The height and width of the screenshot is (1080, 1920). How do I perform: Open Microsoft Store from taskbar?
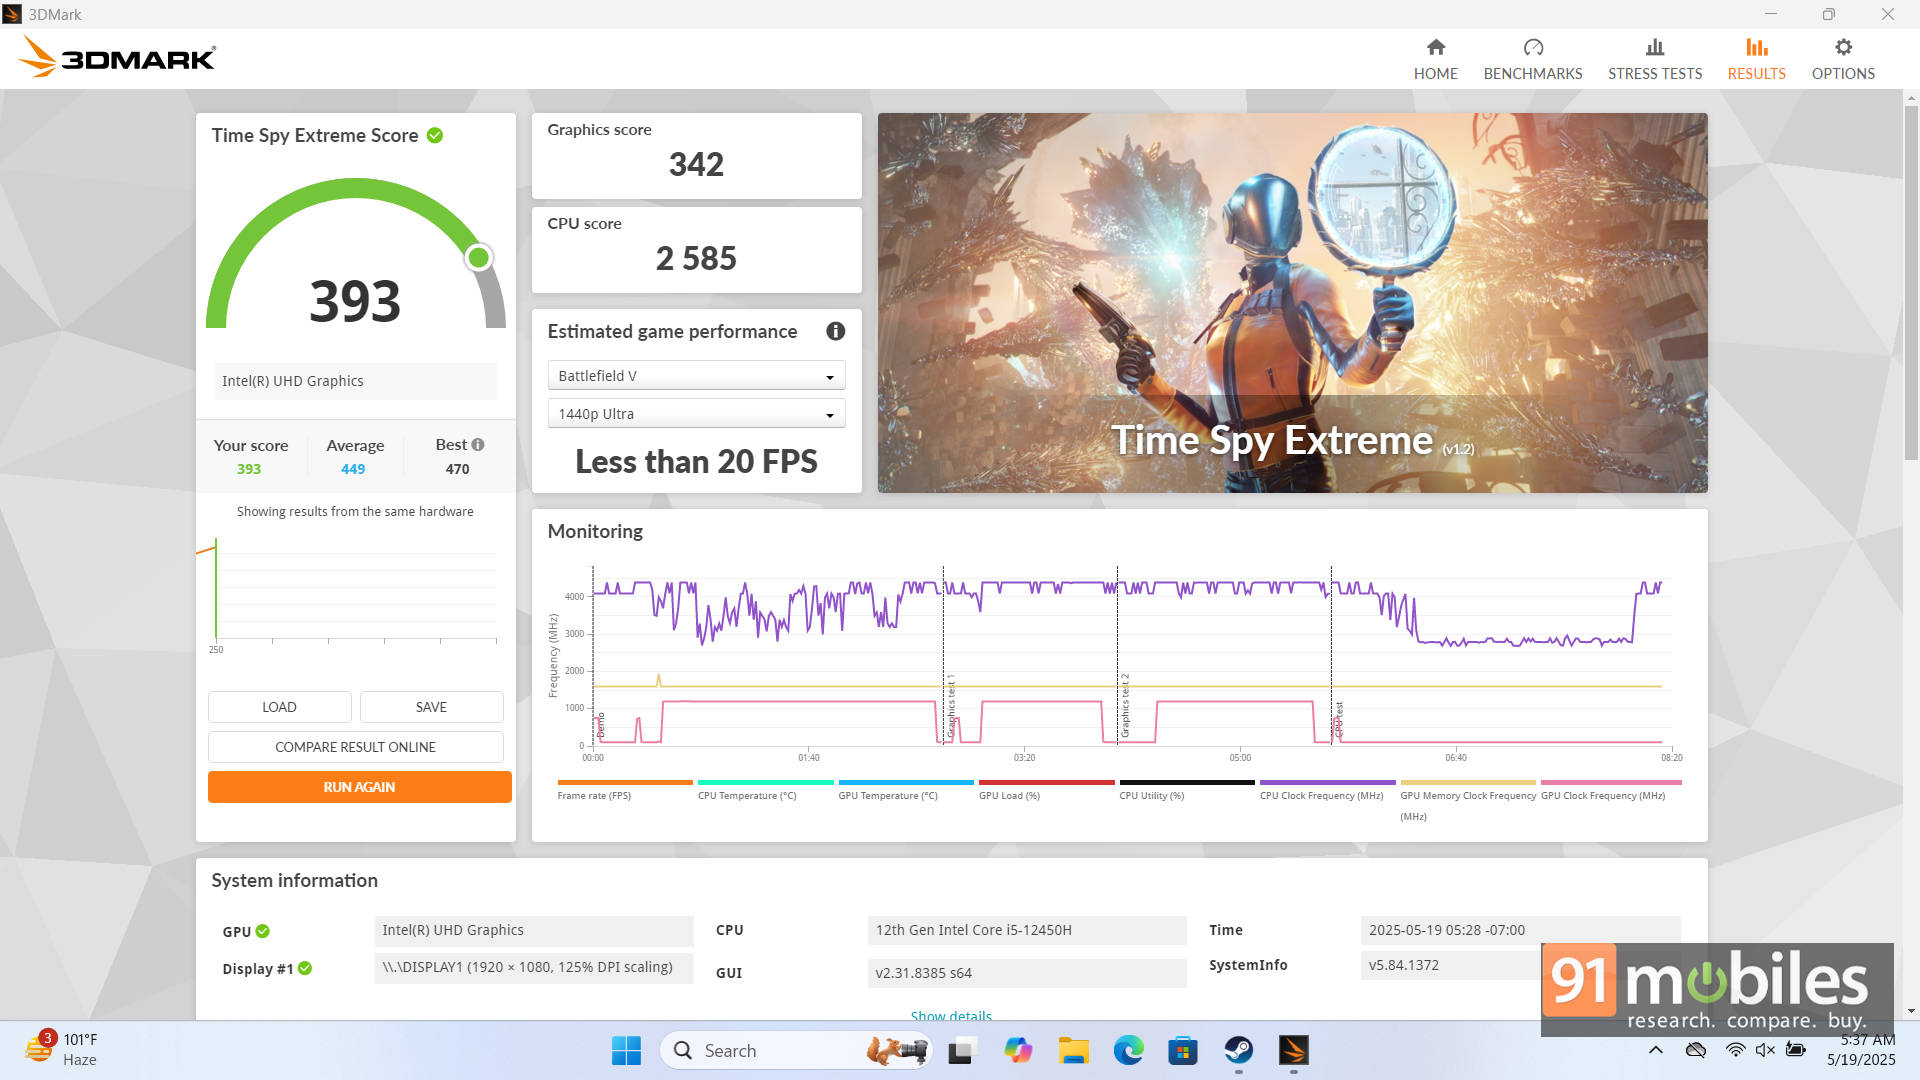(1183, 1050)
